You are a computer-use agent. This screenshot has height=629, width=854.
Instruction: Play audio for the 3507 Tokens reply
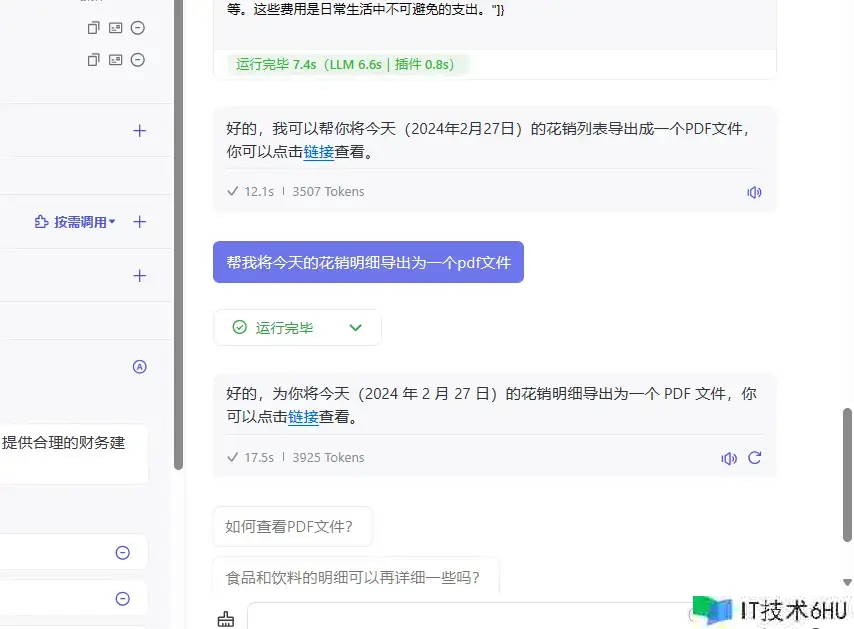pos(754,192)
